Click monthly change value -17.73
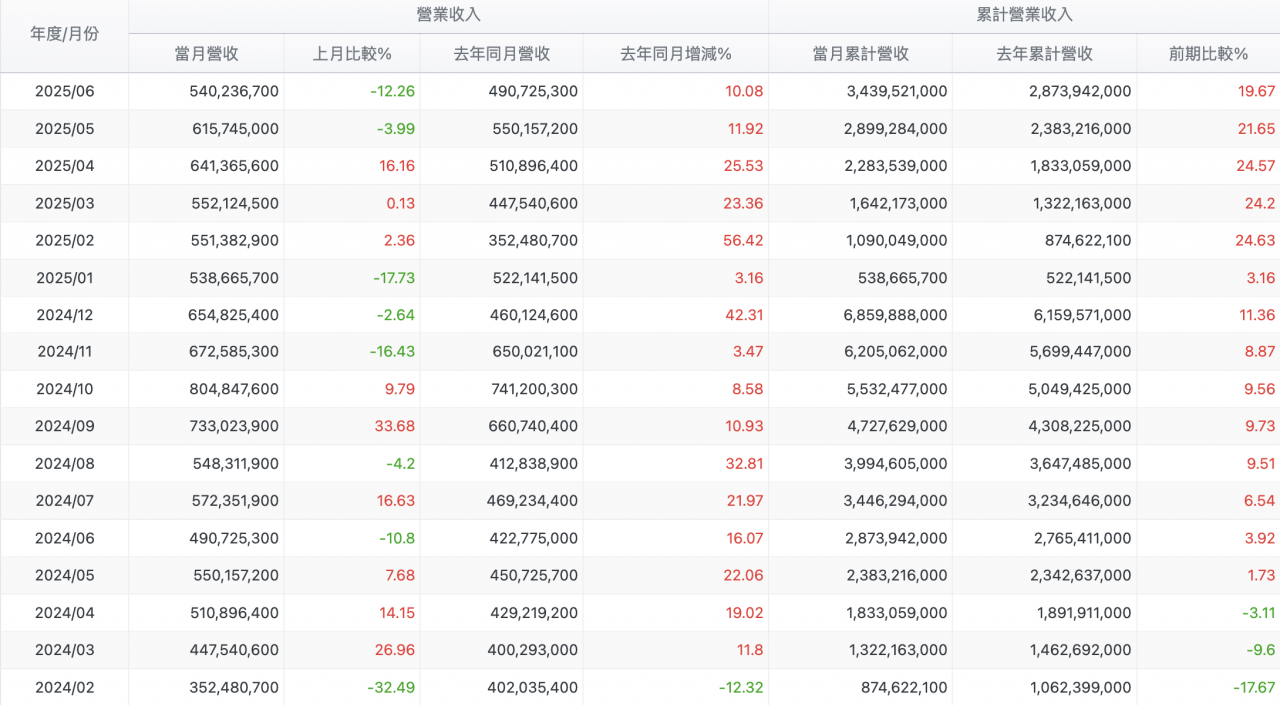This screenshot has height=705, width=1280. [392, 278]
